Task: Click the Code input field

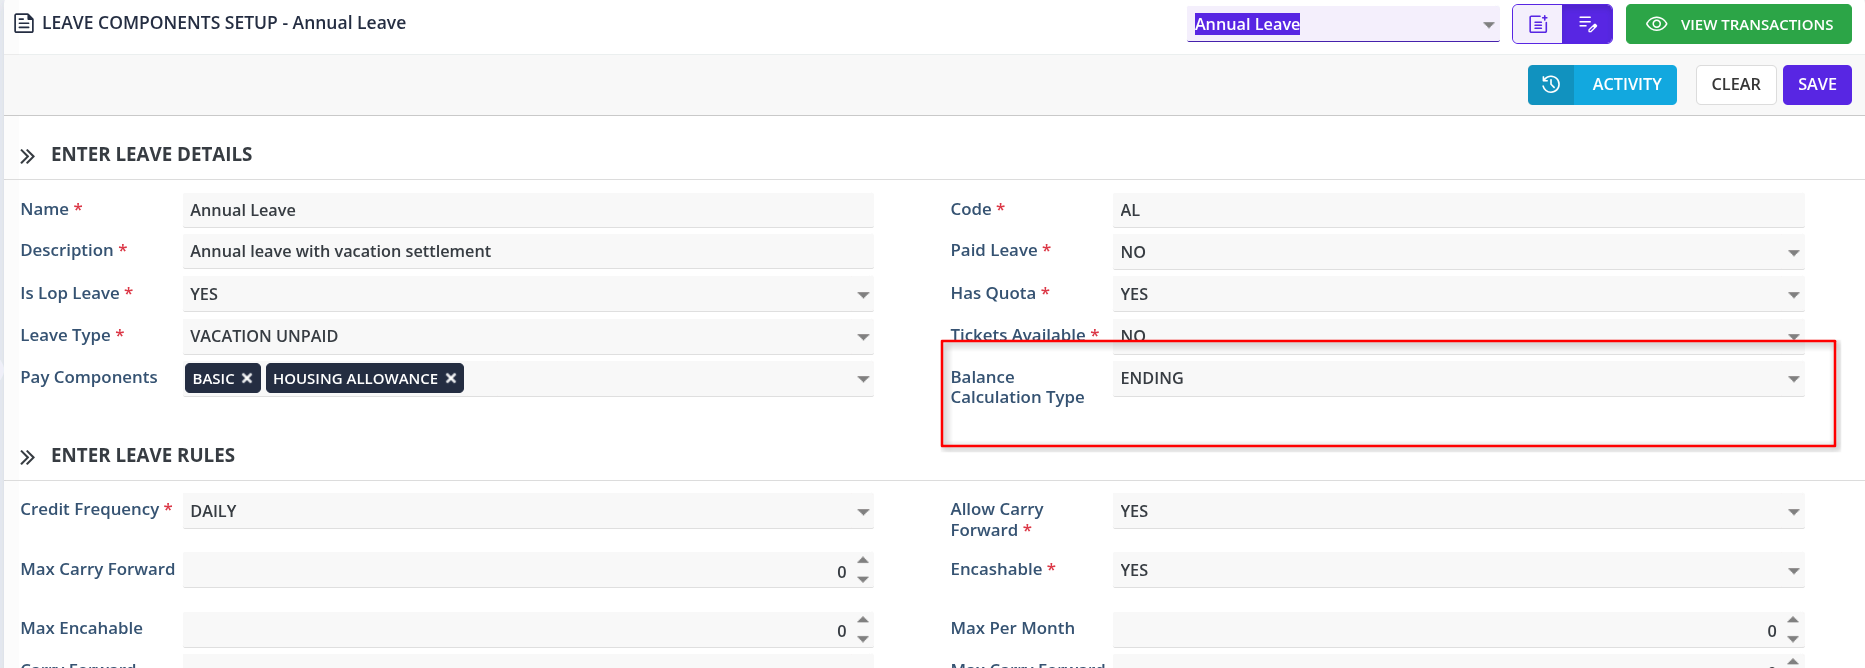Action: pos(1459,210)
